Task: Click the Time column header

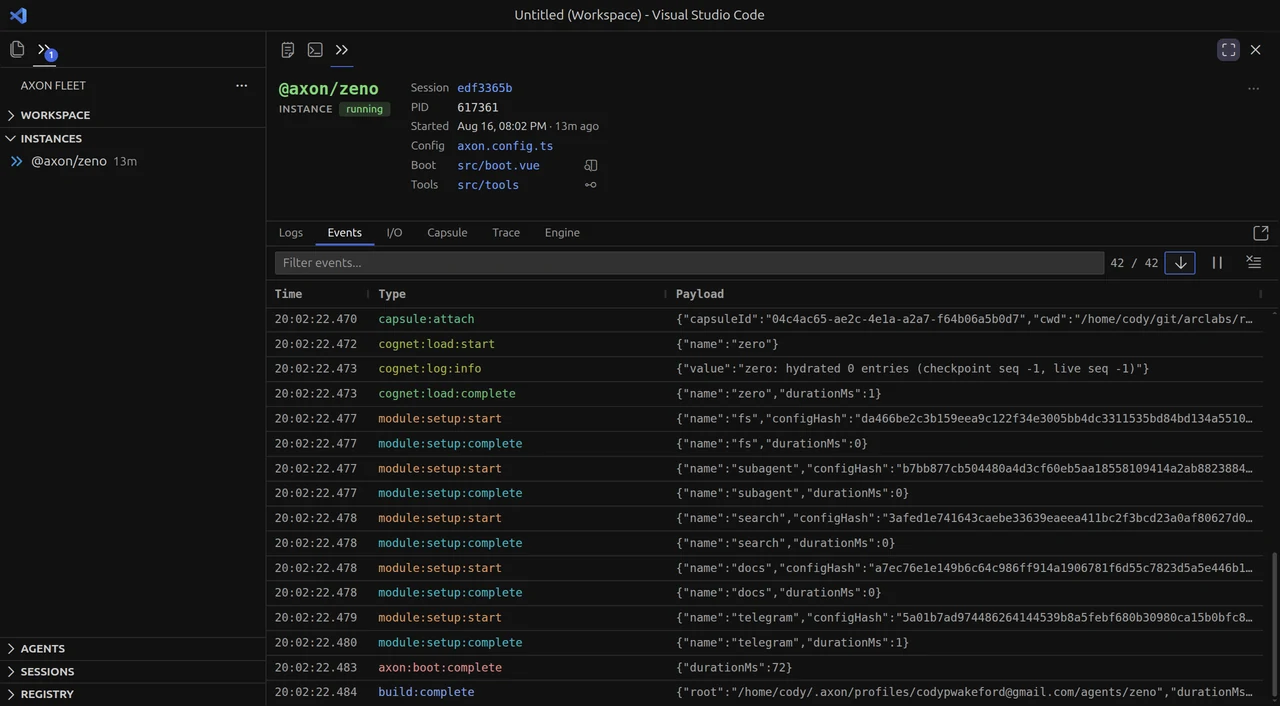Action: tap(288, 294)
